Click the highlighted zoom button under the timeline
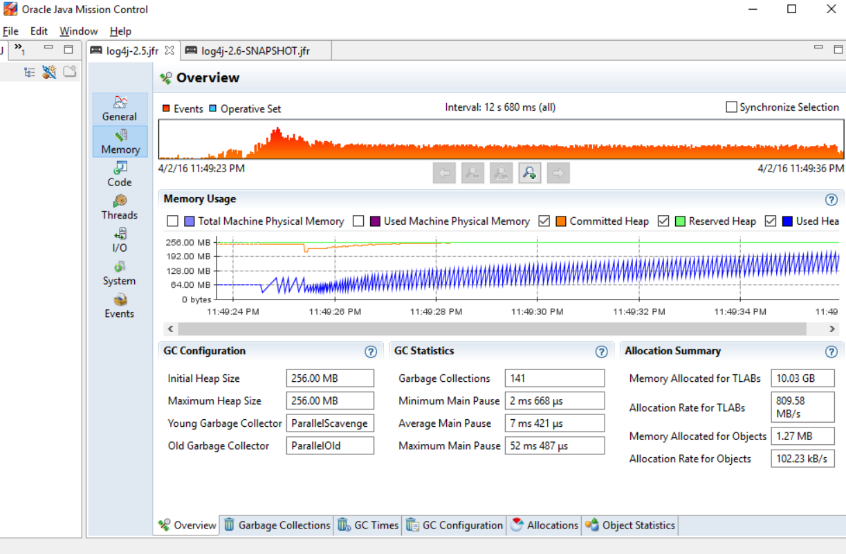This screenshot has width=846, height=554. [x=530, y=173]
